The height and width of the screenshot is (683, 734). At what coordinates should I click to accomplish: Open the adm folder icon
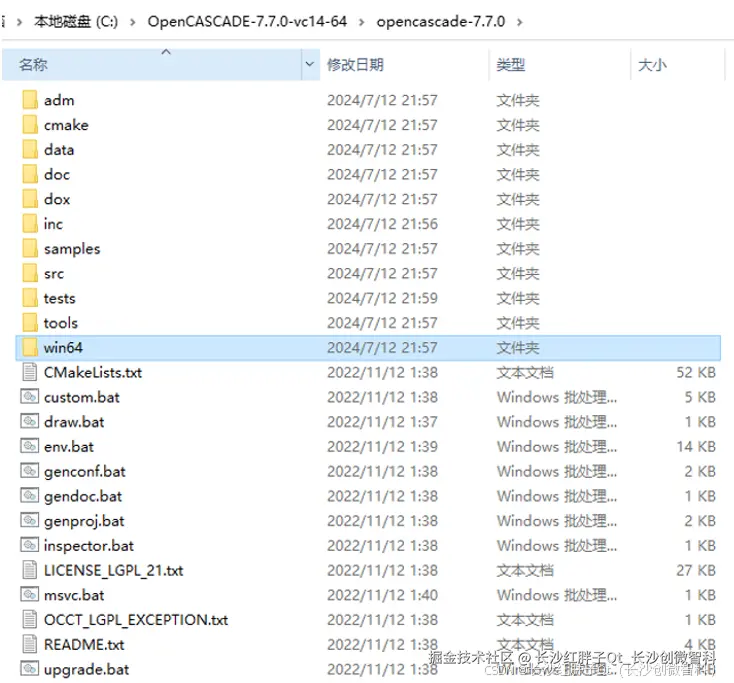[30, 100]
